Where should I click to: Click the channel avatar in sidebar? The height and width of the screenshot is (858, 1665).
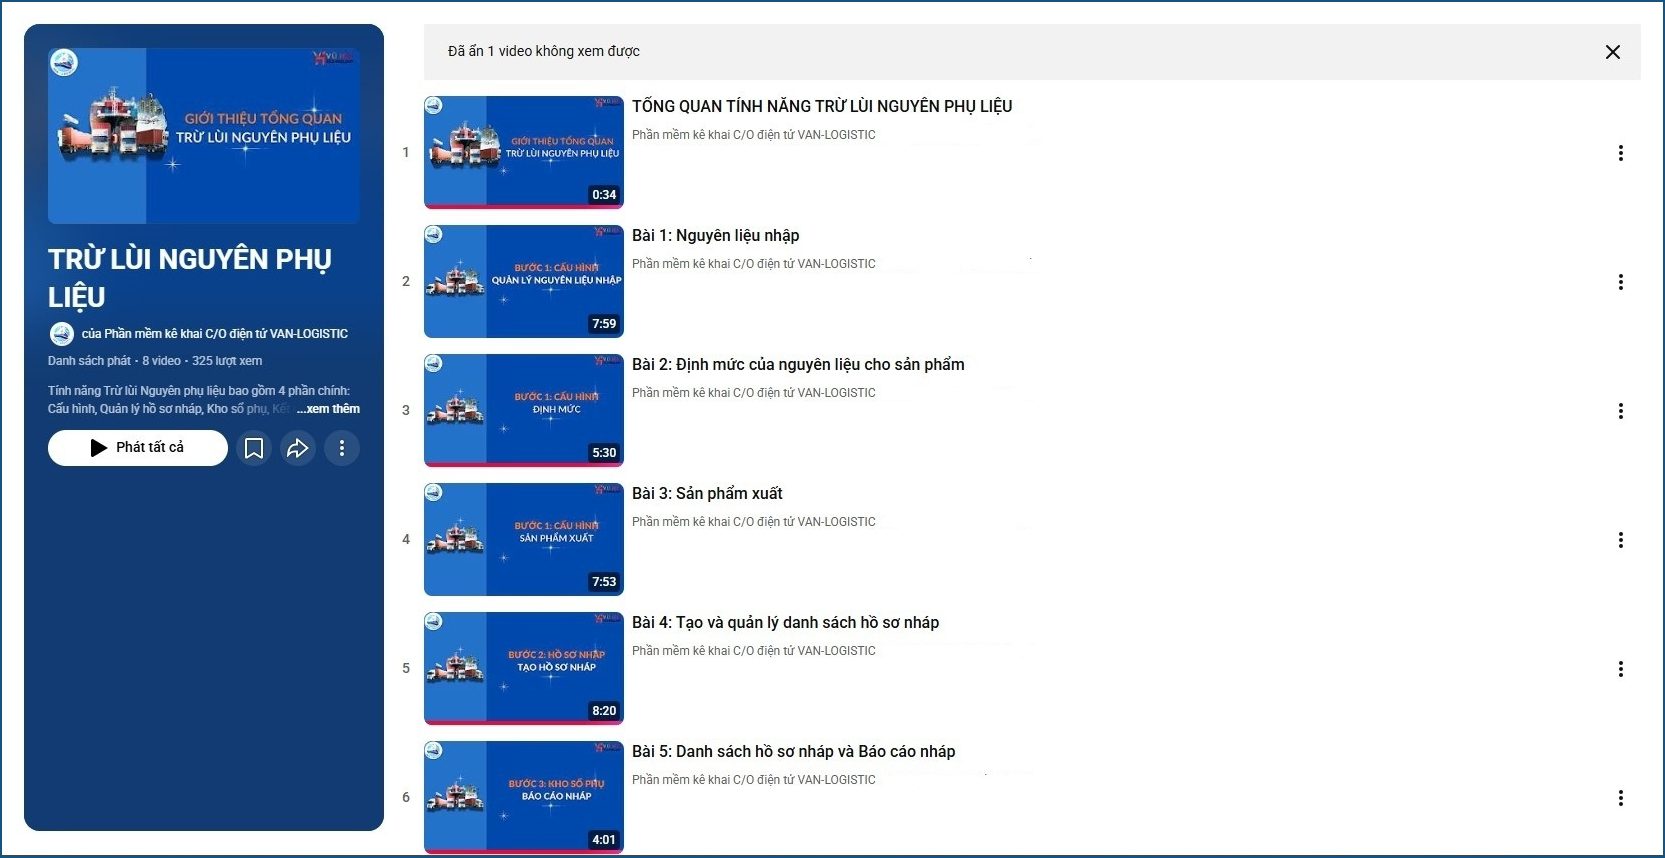coord(62,334)
